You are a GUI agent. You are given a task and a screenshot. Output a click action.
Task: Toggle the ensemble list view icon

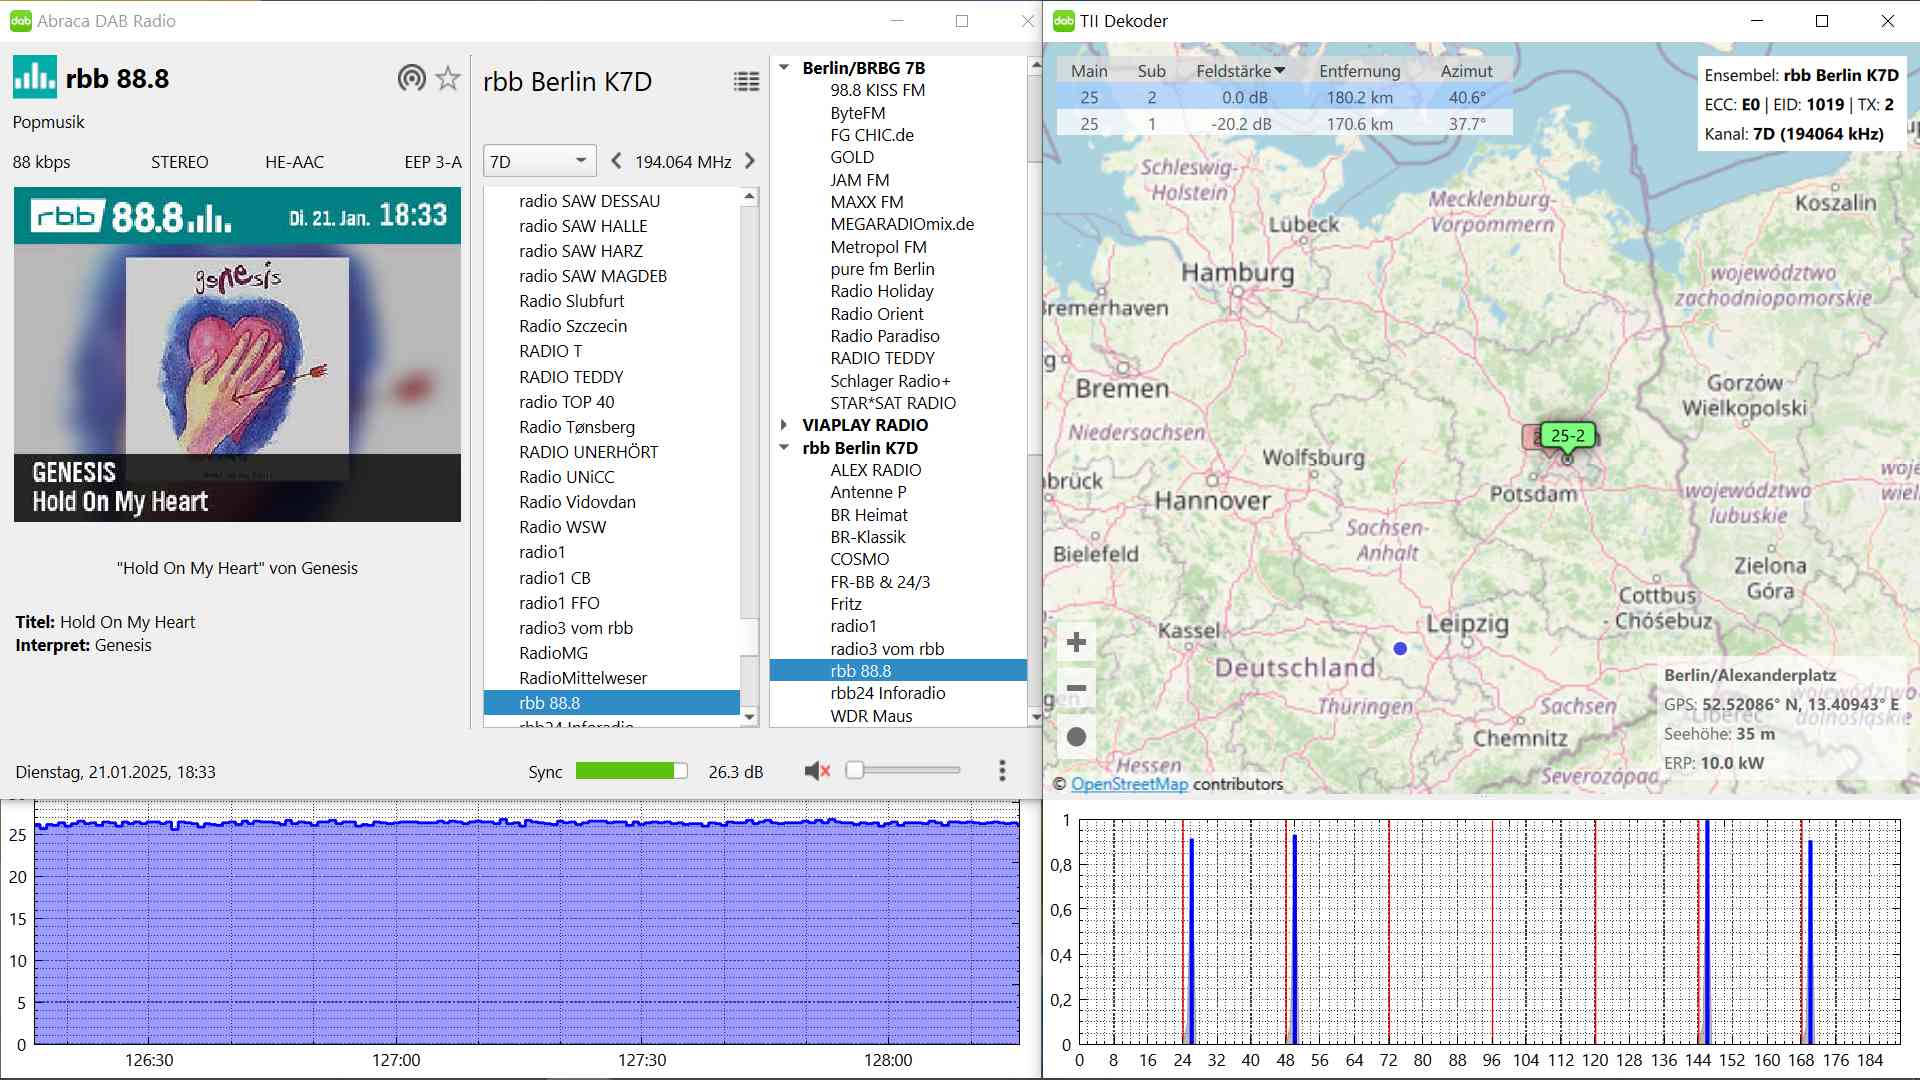pos(746,82)
